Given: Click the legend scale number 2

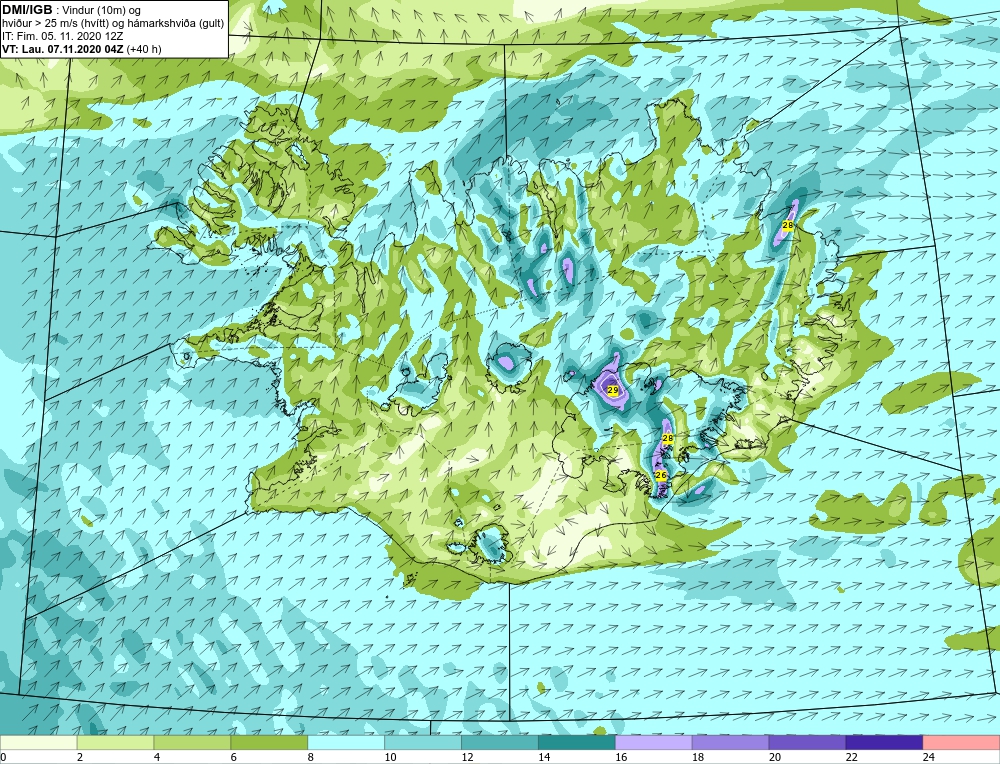Looking at the screenshot, I should (80, 757).
